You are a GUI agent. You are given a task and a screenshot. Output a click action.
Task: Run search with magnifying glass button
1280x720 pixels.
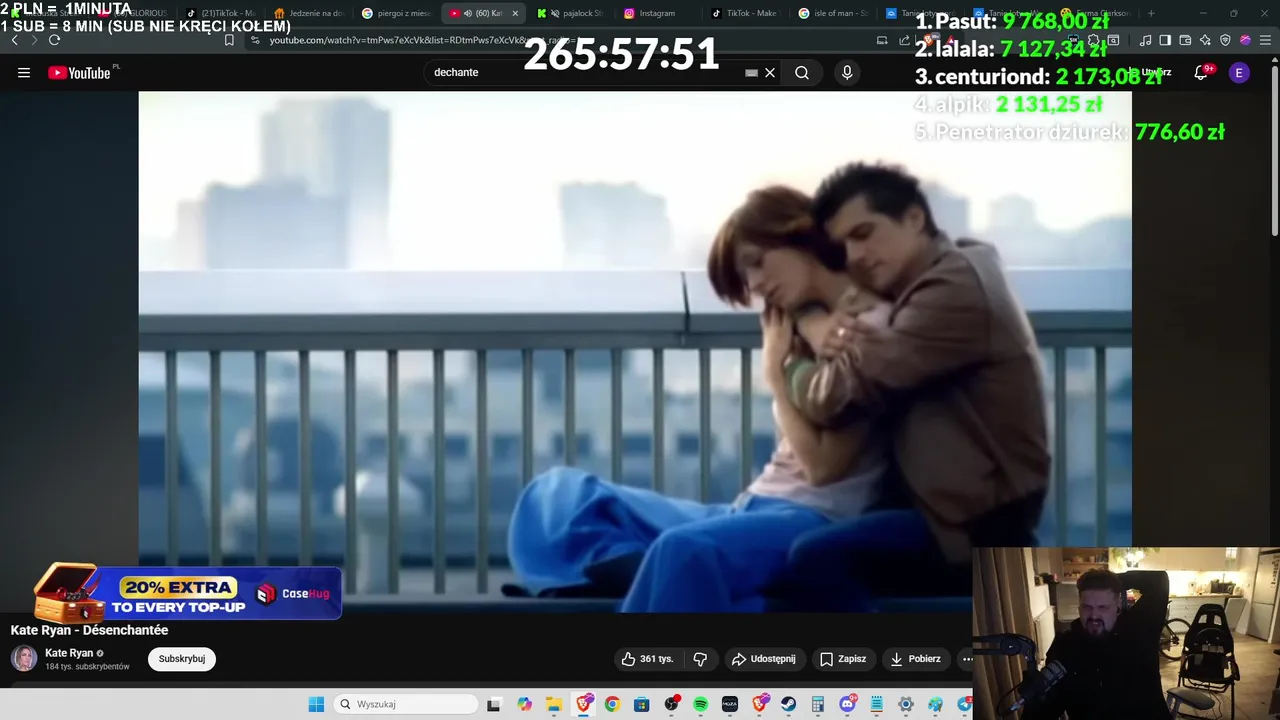pos(802,73)
